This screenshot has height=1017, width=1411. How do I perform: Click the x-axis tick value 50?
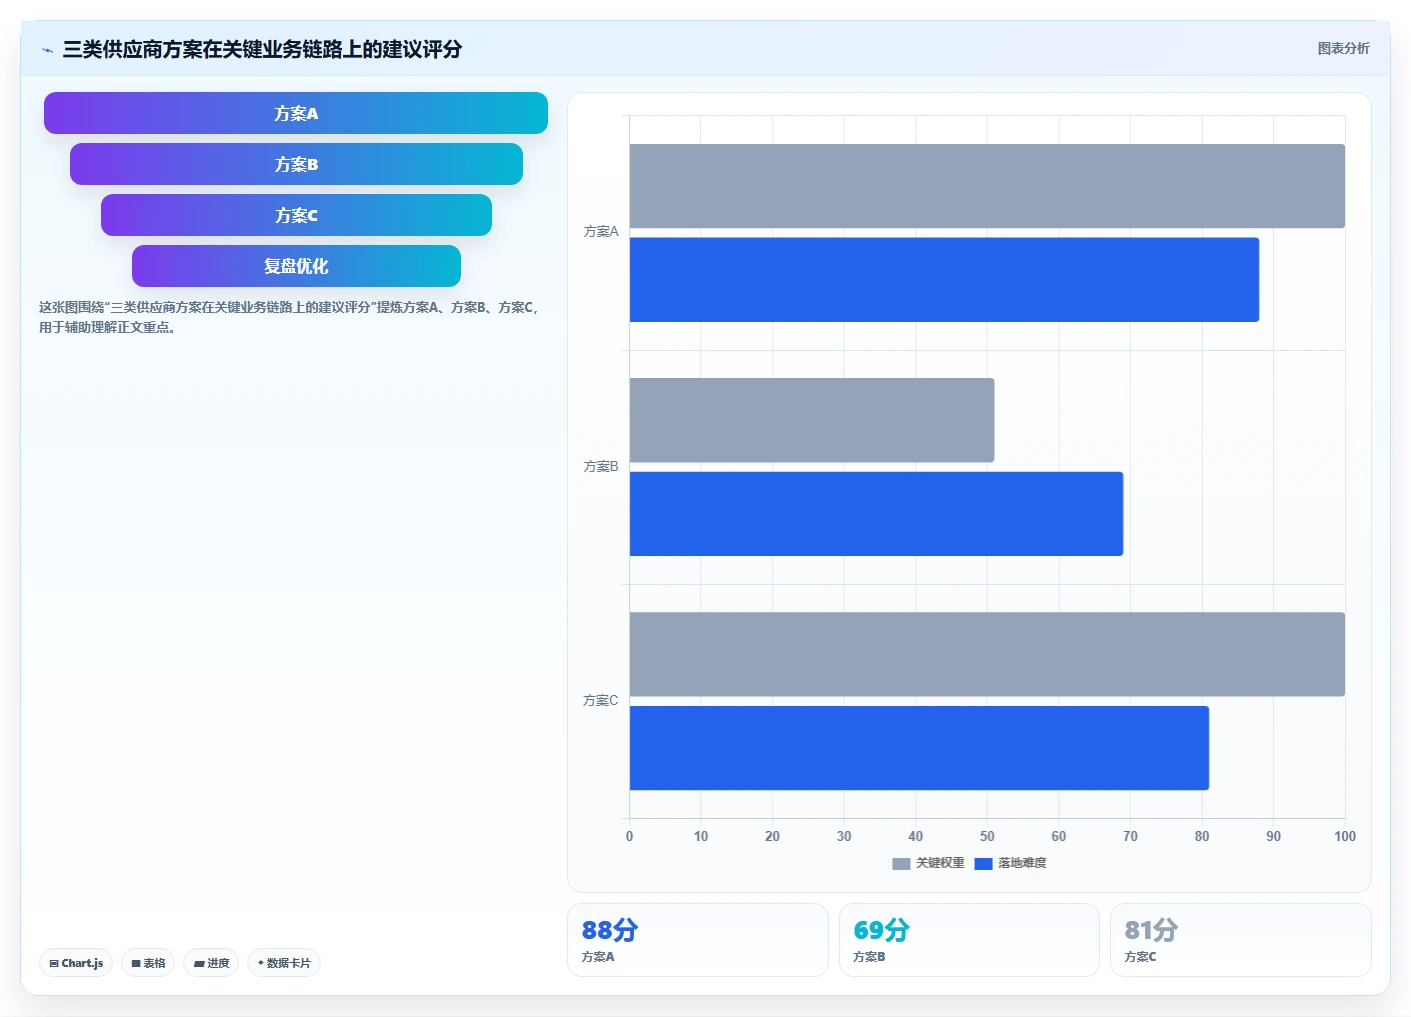[987, 837]
